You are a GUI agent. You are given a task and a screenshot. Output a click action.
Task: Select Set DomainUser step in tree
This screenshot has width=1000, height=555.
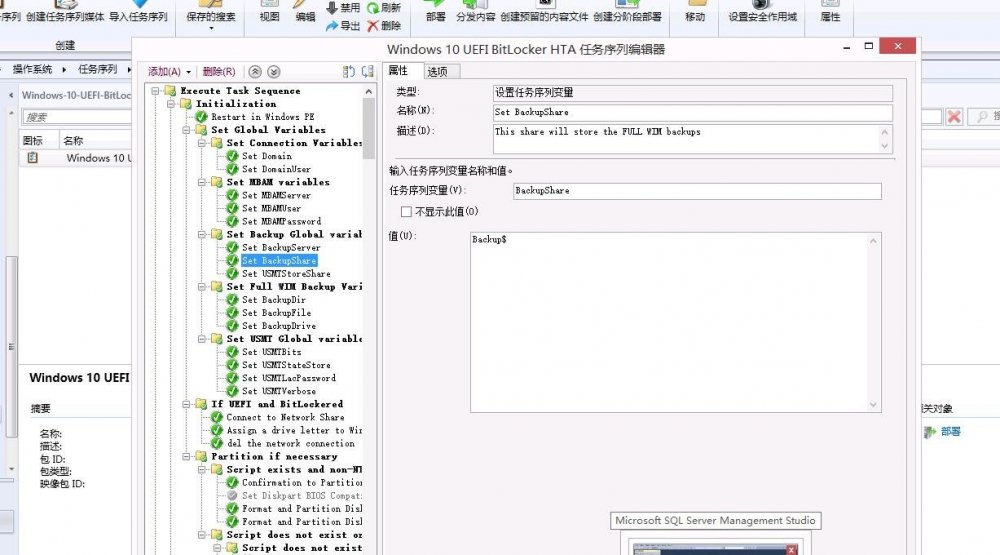pyautogui.click(x=276, y=169)
